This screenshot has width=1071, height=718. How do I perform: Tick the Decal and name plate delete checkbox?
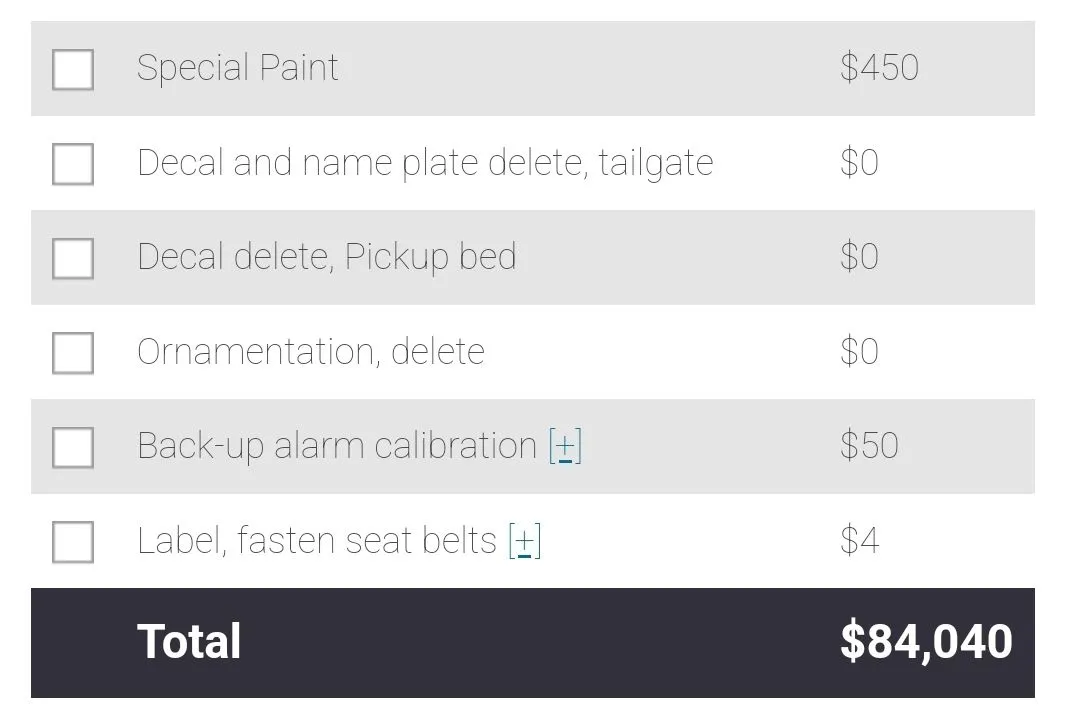point(73,164)
